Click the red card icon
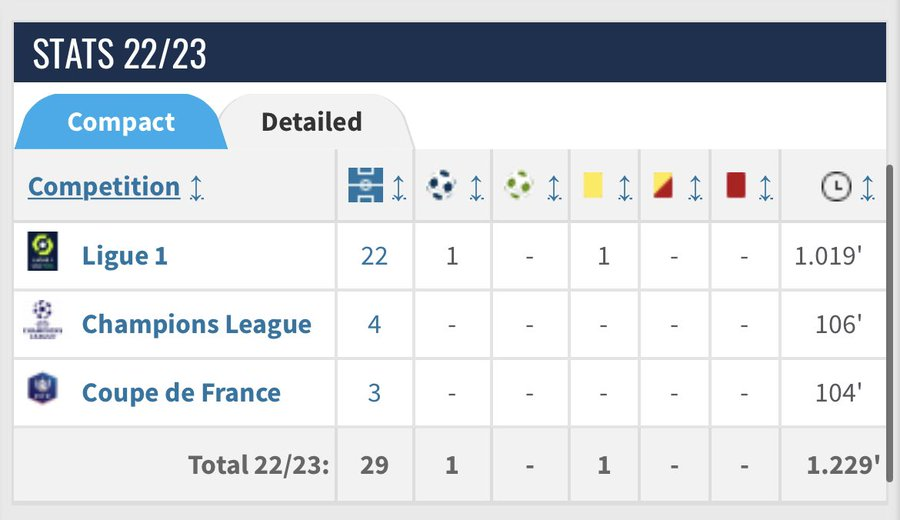900x520 pixels. pos(736,186)
